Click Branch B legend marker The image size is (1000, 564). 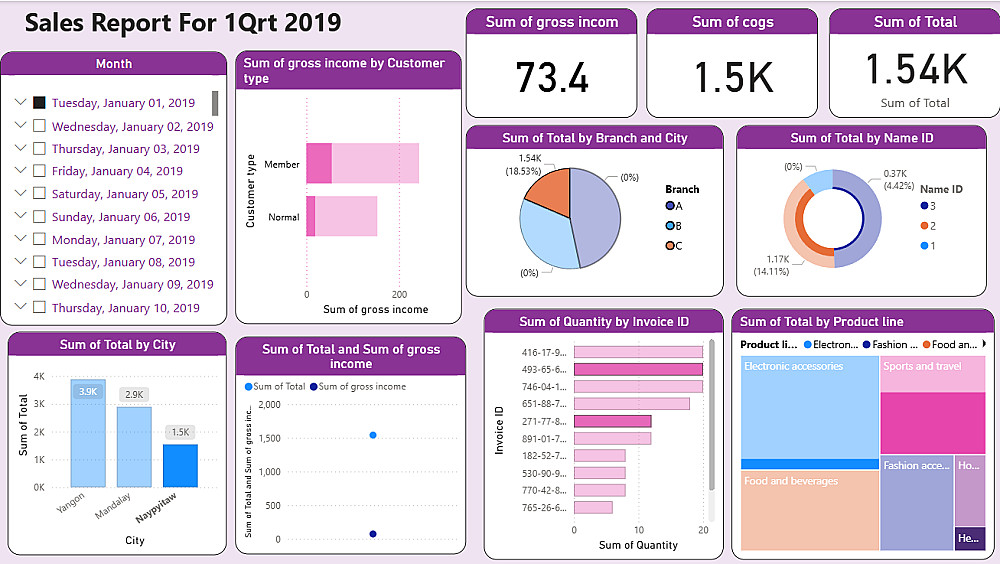(x=670, y=226)
